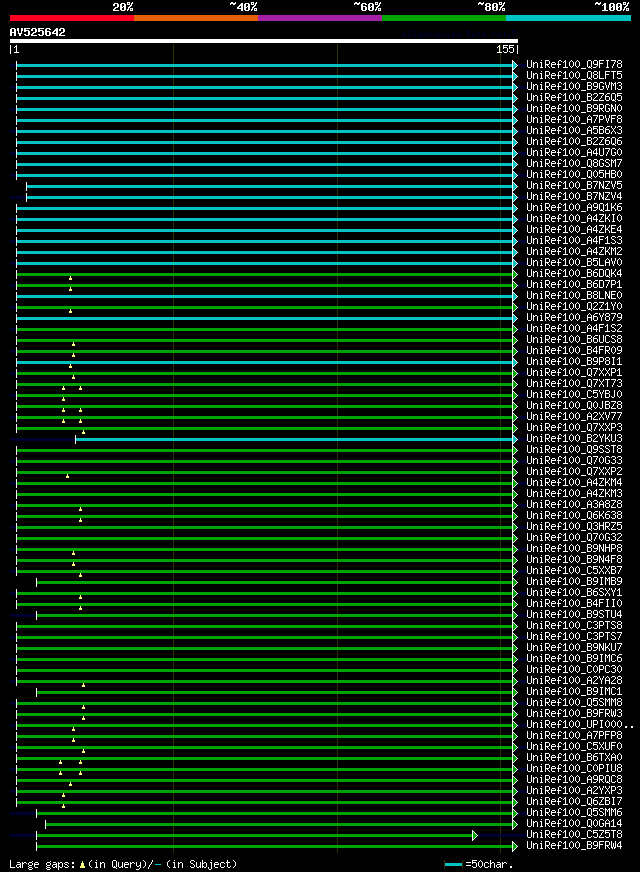Click the gap triangle on the UniRef100_Q2Z1Y0 row
Screen dimensions: 640x872
coord(70,311)
